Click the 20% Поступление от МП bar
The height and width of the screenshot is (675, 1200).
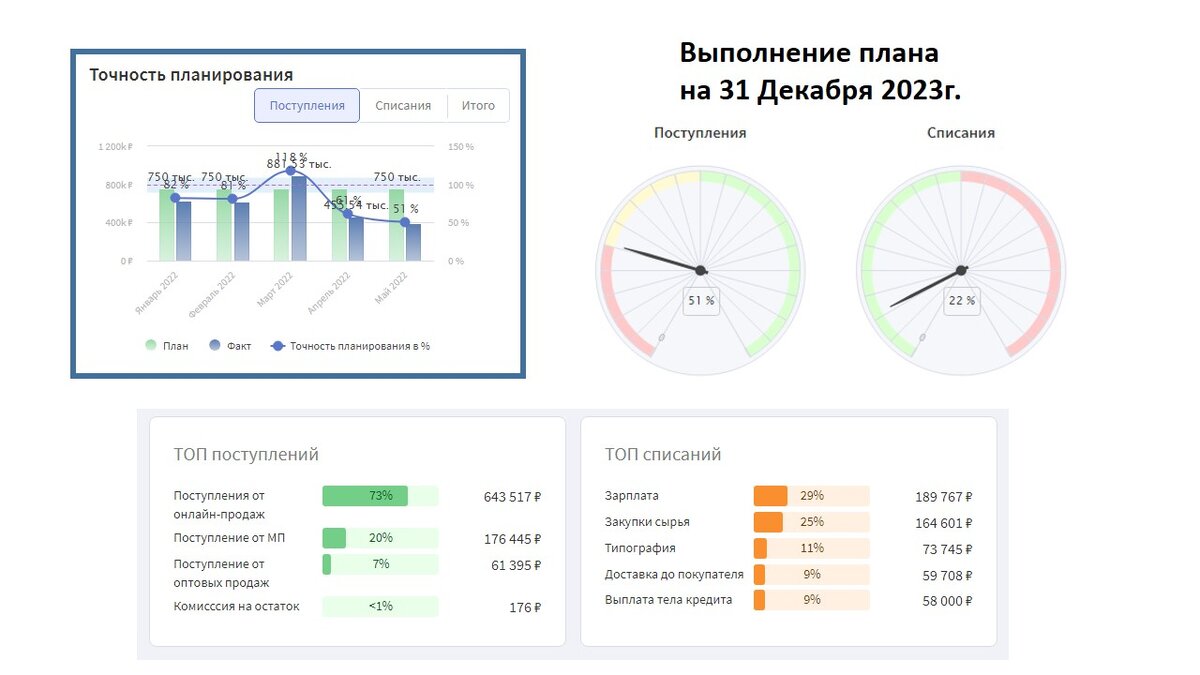380,538
